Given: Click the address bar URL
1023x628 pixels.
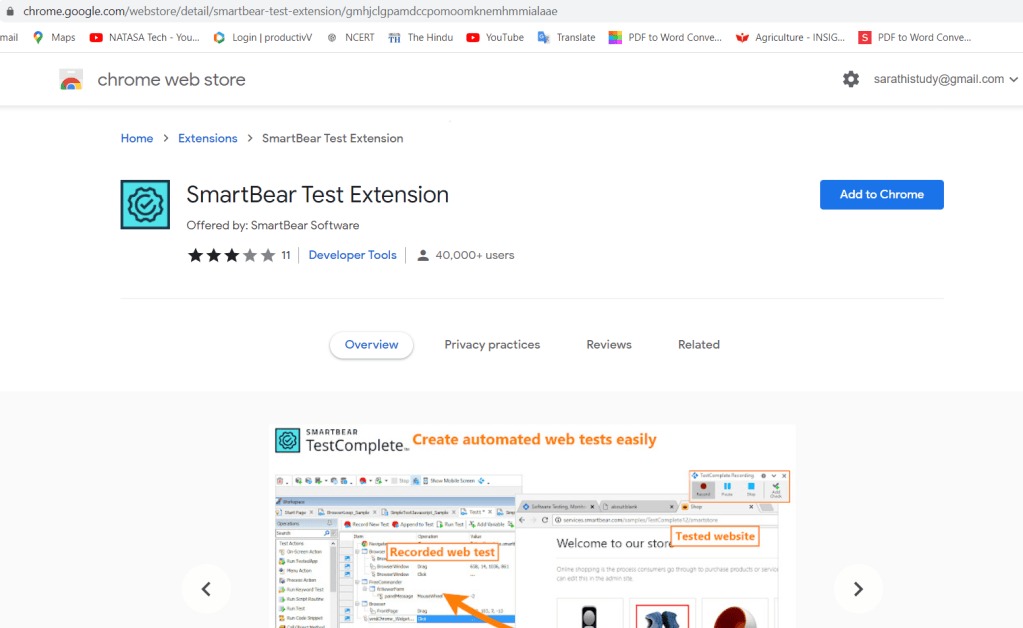Looking at the screenshot, I should click(x=290, y=11).
